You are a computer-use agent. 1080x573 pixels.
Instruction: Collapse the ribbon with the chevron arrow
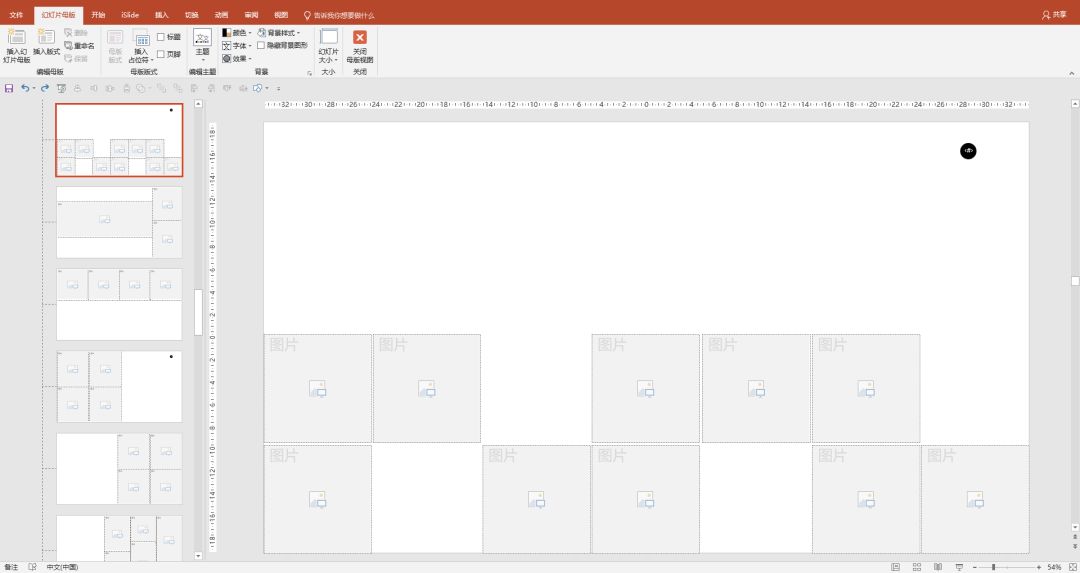1071,73
